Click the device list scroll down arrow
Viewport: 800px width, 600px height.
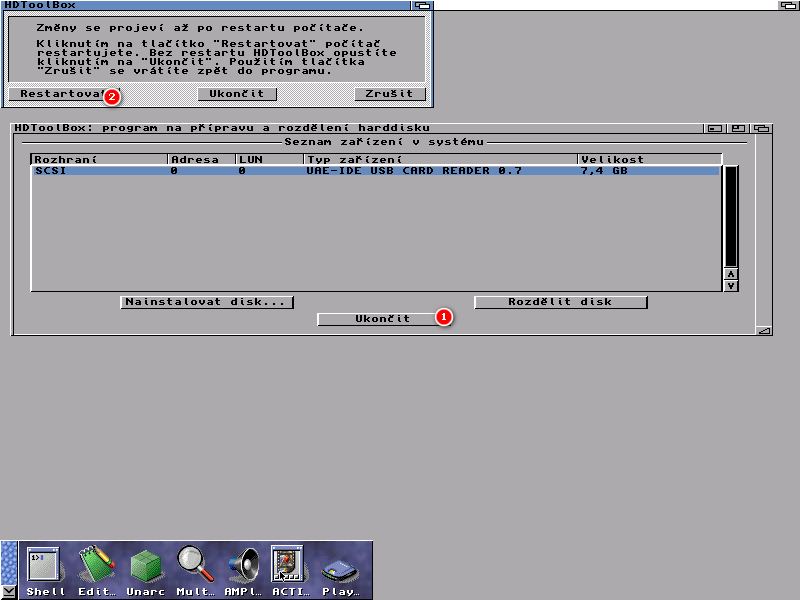(730, 285)
